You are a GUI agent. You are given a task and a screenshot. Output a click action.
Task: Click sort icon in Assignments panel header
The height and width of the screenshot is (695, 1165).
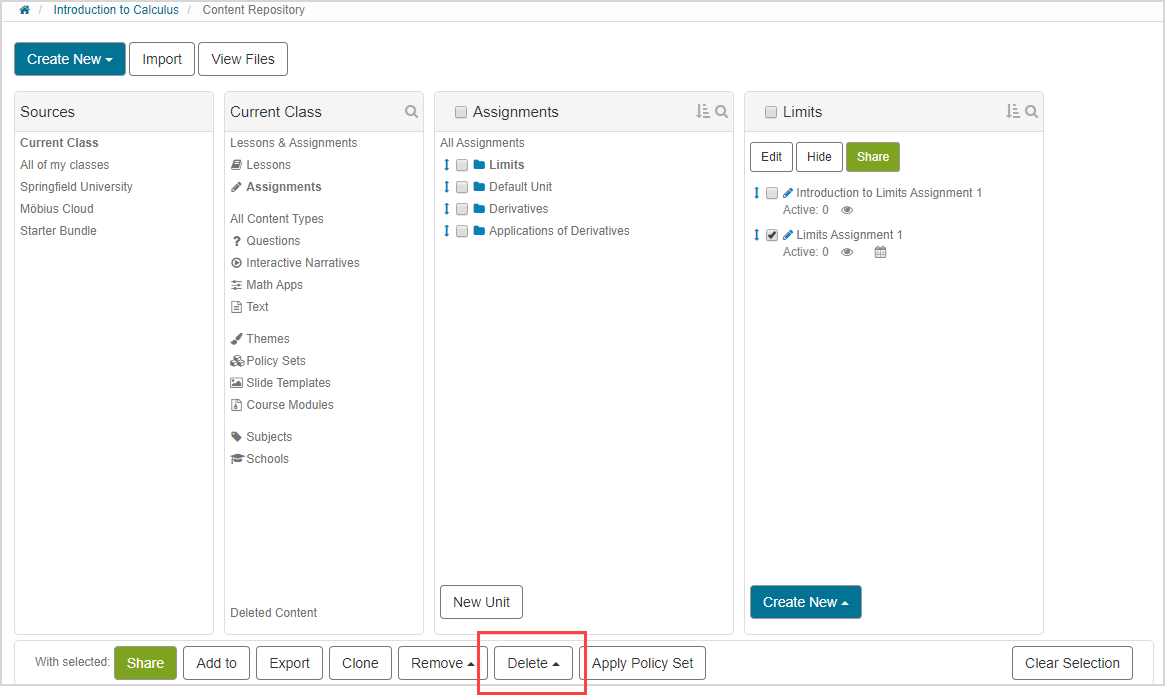702,112
